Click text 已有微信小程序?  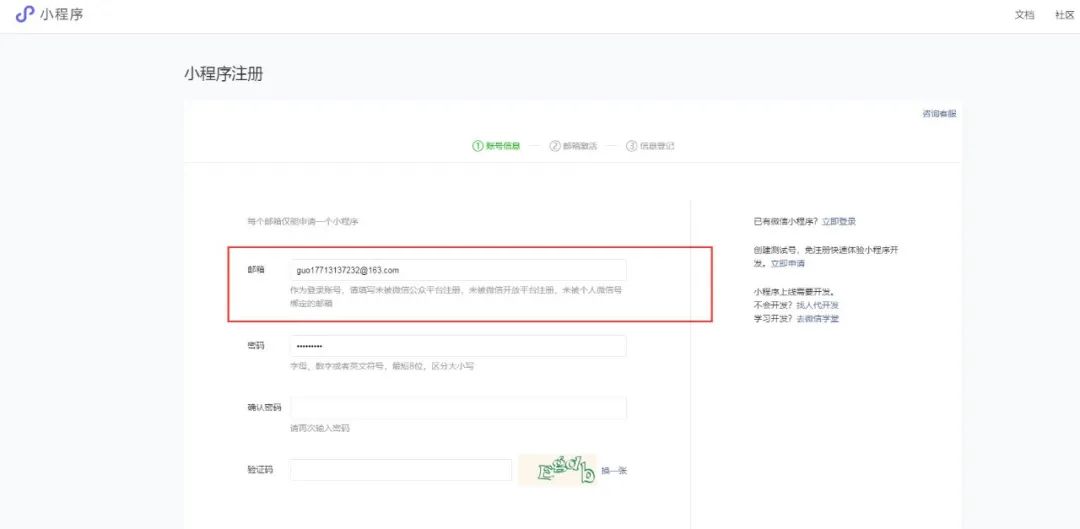(x=786, y=222)
